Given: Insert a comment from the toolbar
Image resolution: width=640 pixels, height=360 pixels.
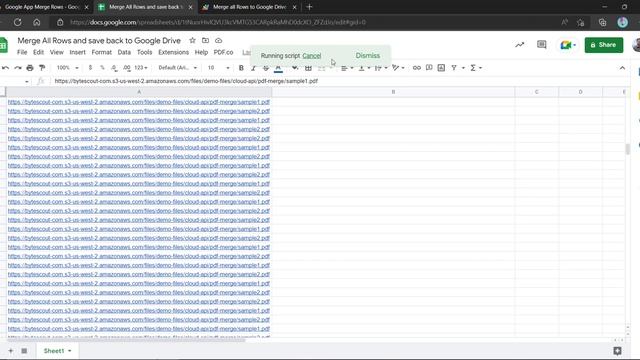Looking at the screenshot, I should [429, 68].
